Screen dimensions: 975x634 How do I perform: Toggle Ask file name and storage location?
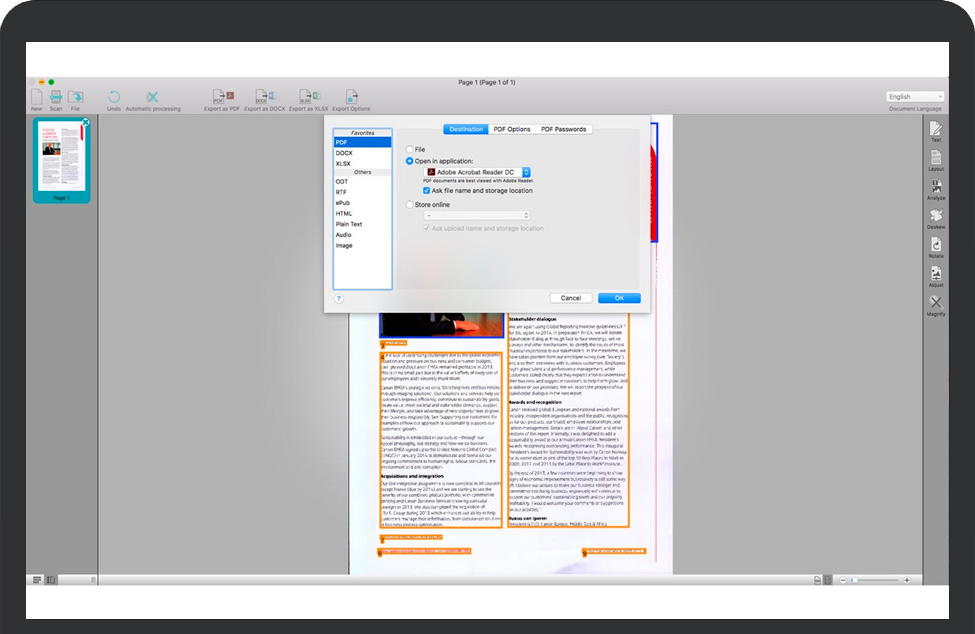tap(426, 190)
